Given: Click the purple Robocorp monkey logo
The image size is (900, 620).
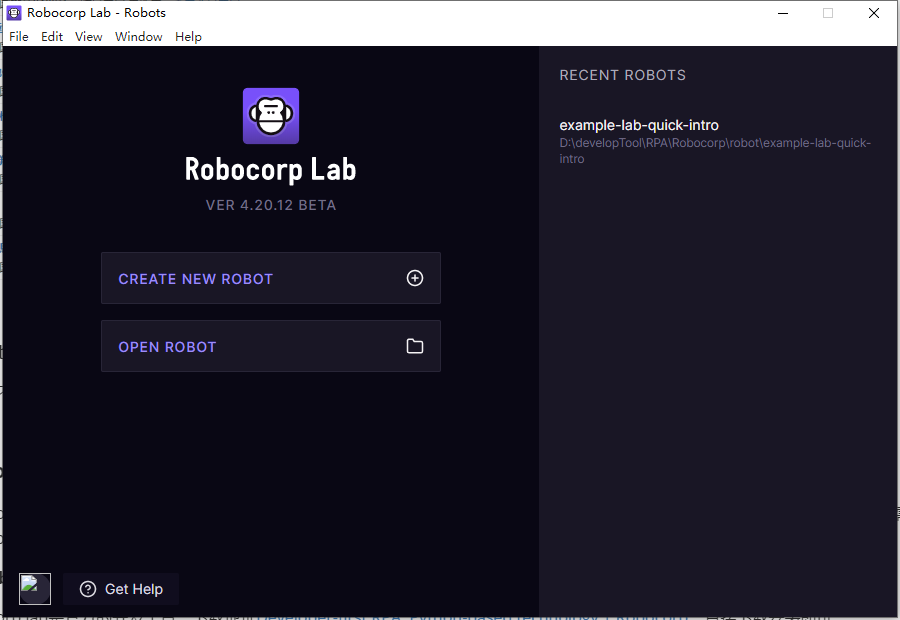Looking at the screenshot, I should point(270,115).
